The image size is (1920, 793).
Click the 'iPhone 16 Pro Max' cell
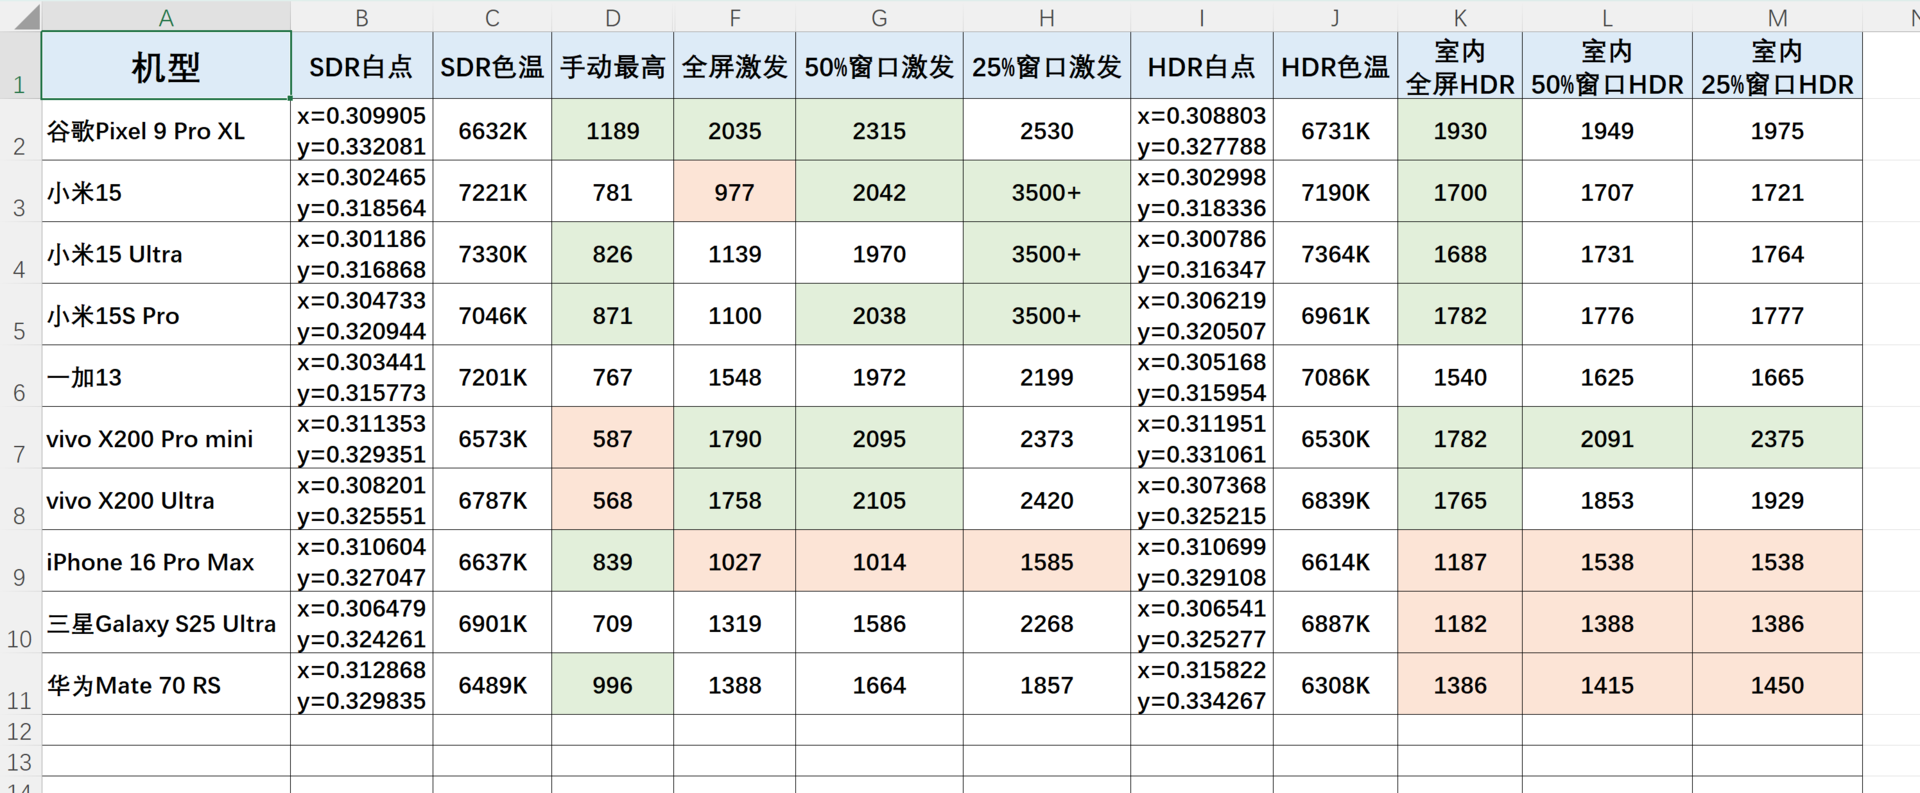click(x=166, y=561)
